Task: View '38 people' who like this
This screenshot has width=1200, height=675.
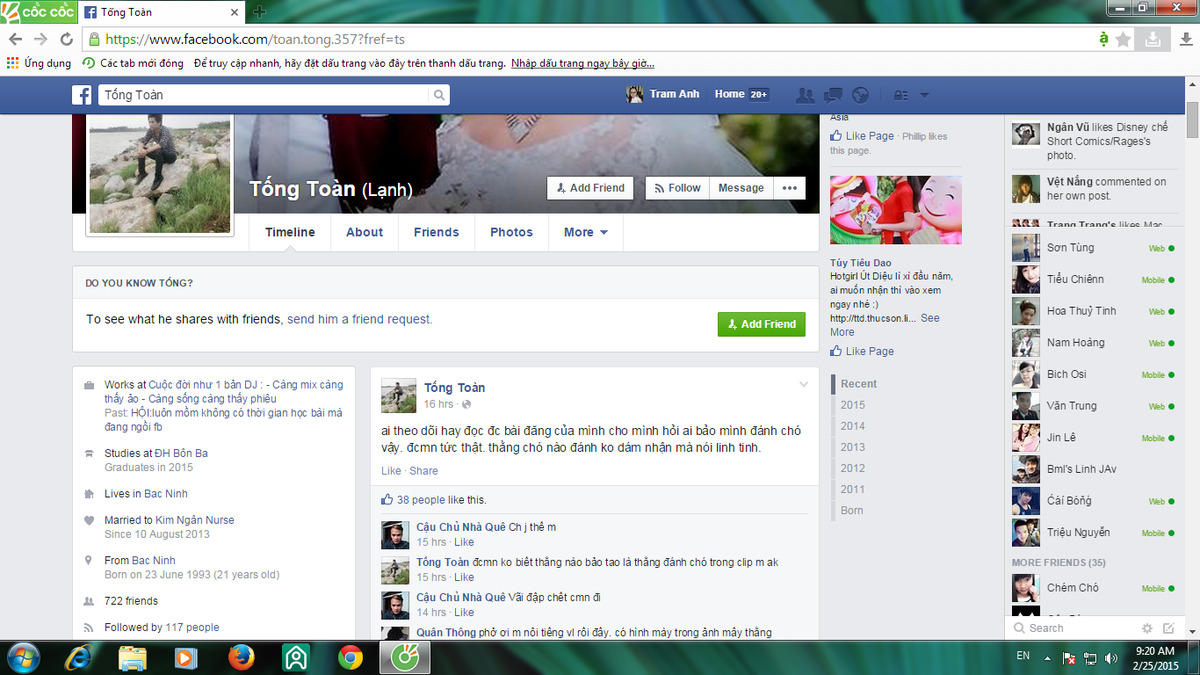Action: pyautogui.click(x=421, y=500)
